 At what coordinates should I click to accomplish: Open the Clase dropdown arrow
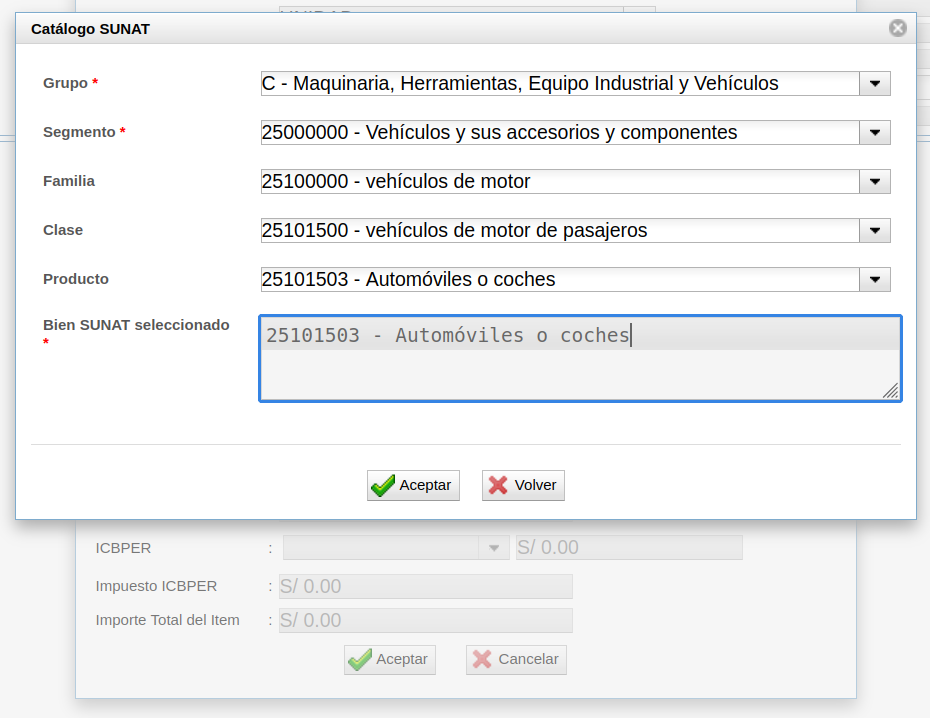click(x=875, y=231)
